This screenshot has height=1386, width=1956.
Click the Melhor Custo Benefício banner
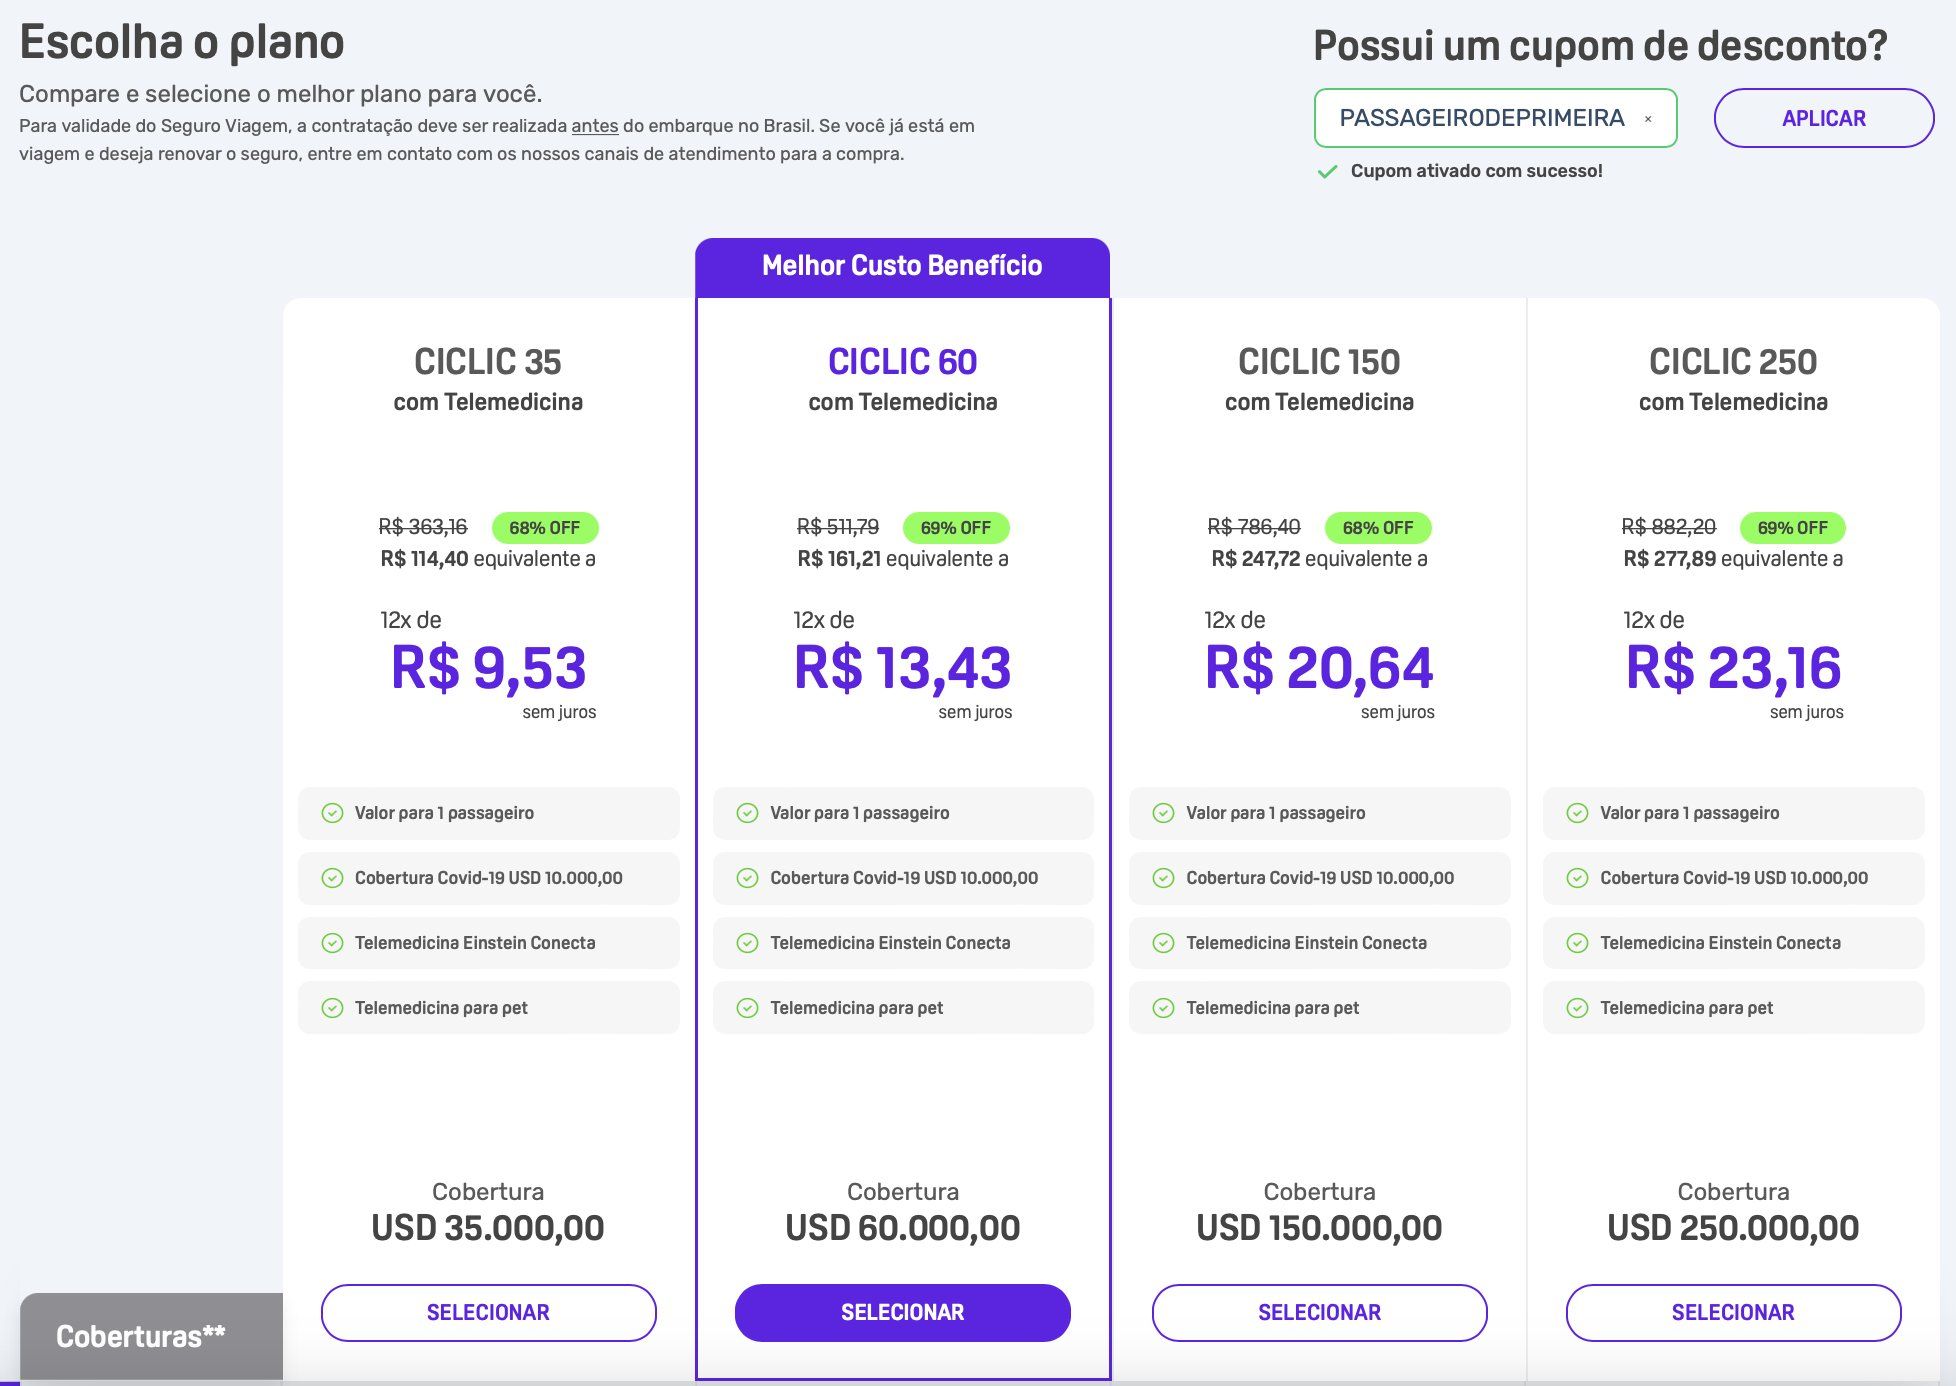pyautogui.click(x=902, y=266)
